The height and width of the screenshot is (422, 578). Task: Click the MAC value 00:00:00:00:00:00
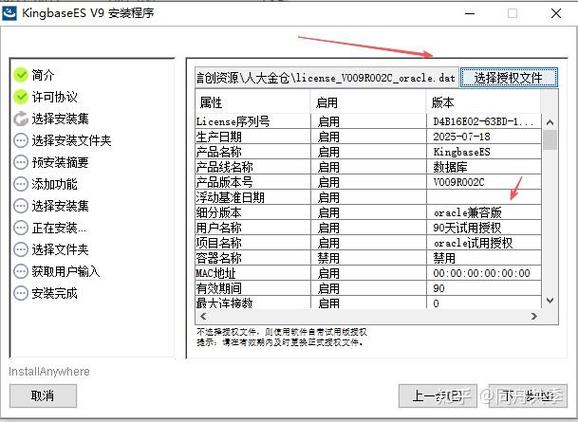pos(481,273)
